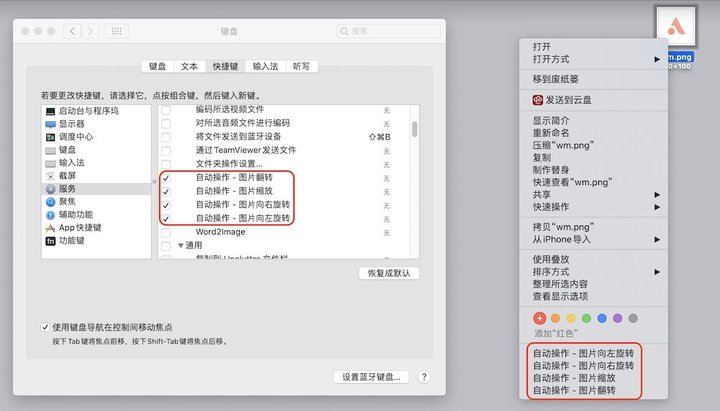Toggle 使用键盘导航在控制间移动焦点 checkbox
The image size is (720, 411).
tap(45, 327)
